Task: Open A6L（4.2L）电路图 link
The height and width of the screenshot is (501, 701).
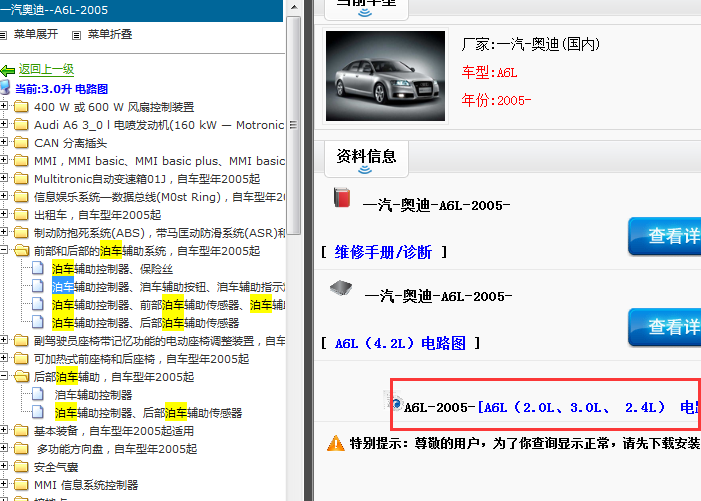Action: pyautogui.click(x=400, y=343)
